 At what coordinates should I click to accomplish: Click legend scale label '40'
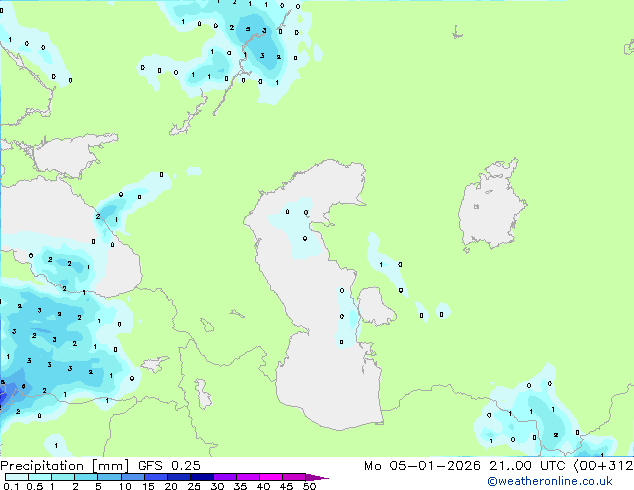pos(263,486)
